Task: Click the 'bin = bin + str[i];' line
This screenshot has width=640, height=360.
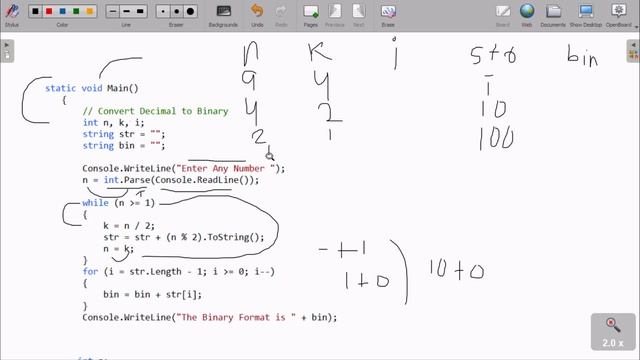Action: point(152,294)
